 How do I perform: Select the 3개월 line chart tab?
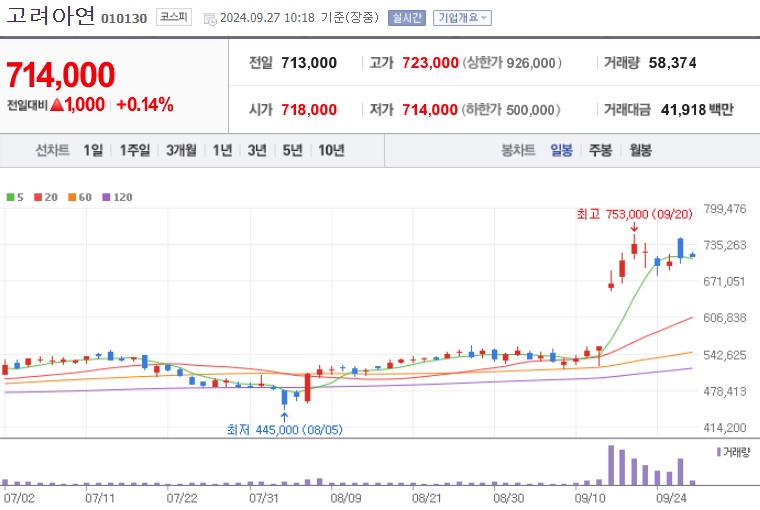(181, 150)
